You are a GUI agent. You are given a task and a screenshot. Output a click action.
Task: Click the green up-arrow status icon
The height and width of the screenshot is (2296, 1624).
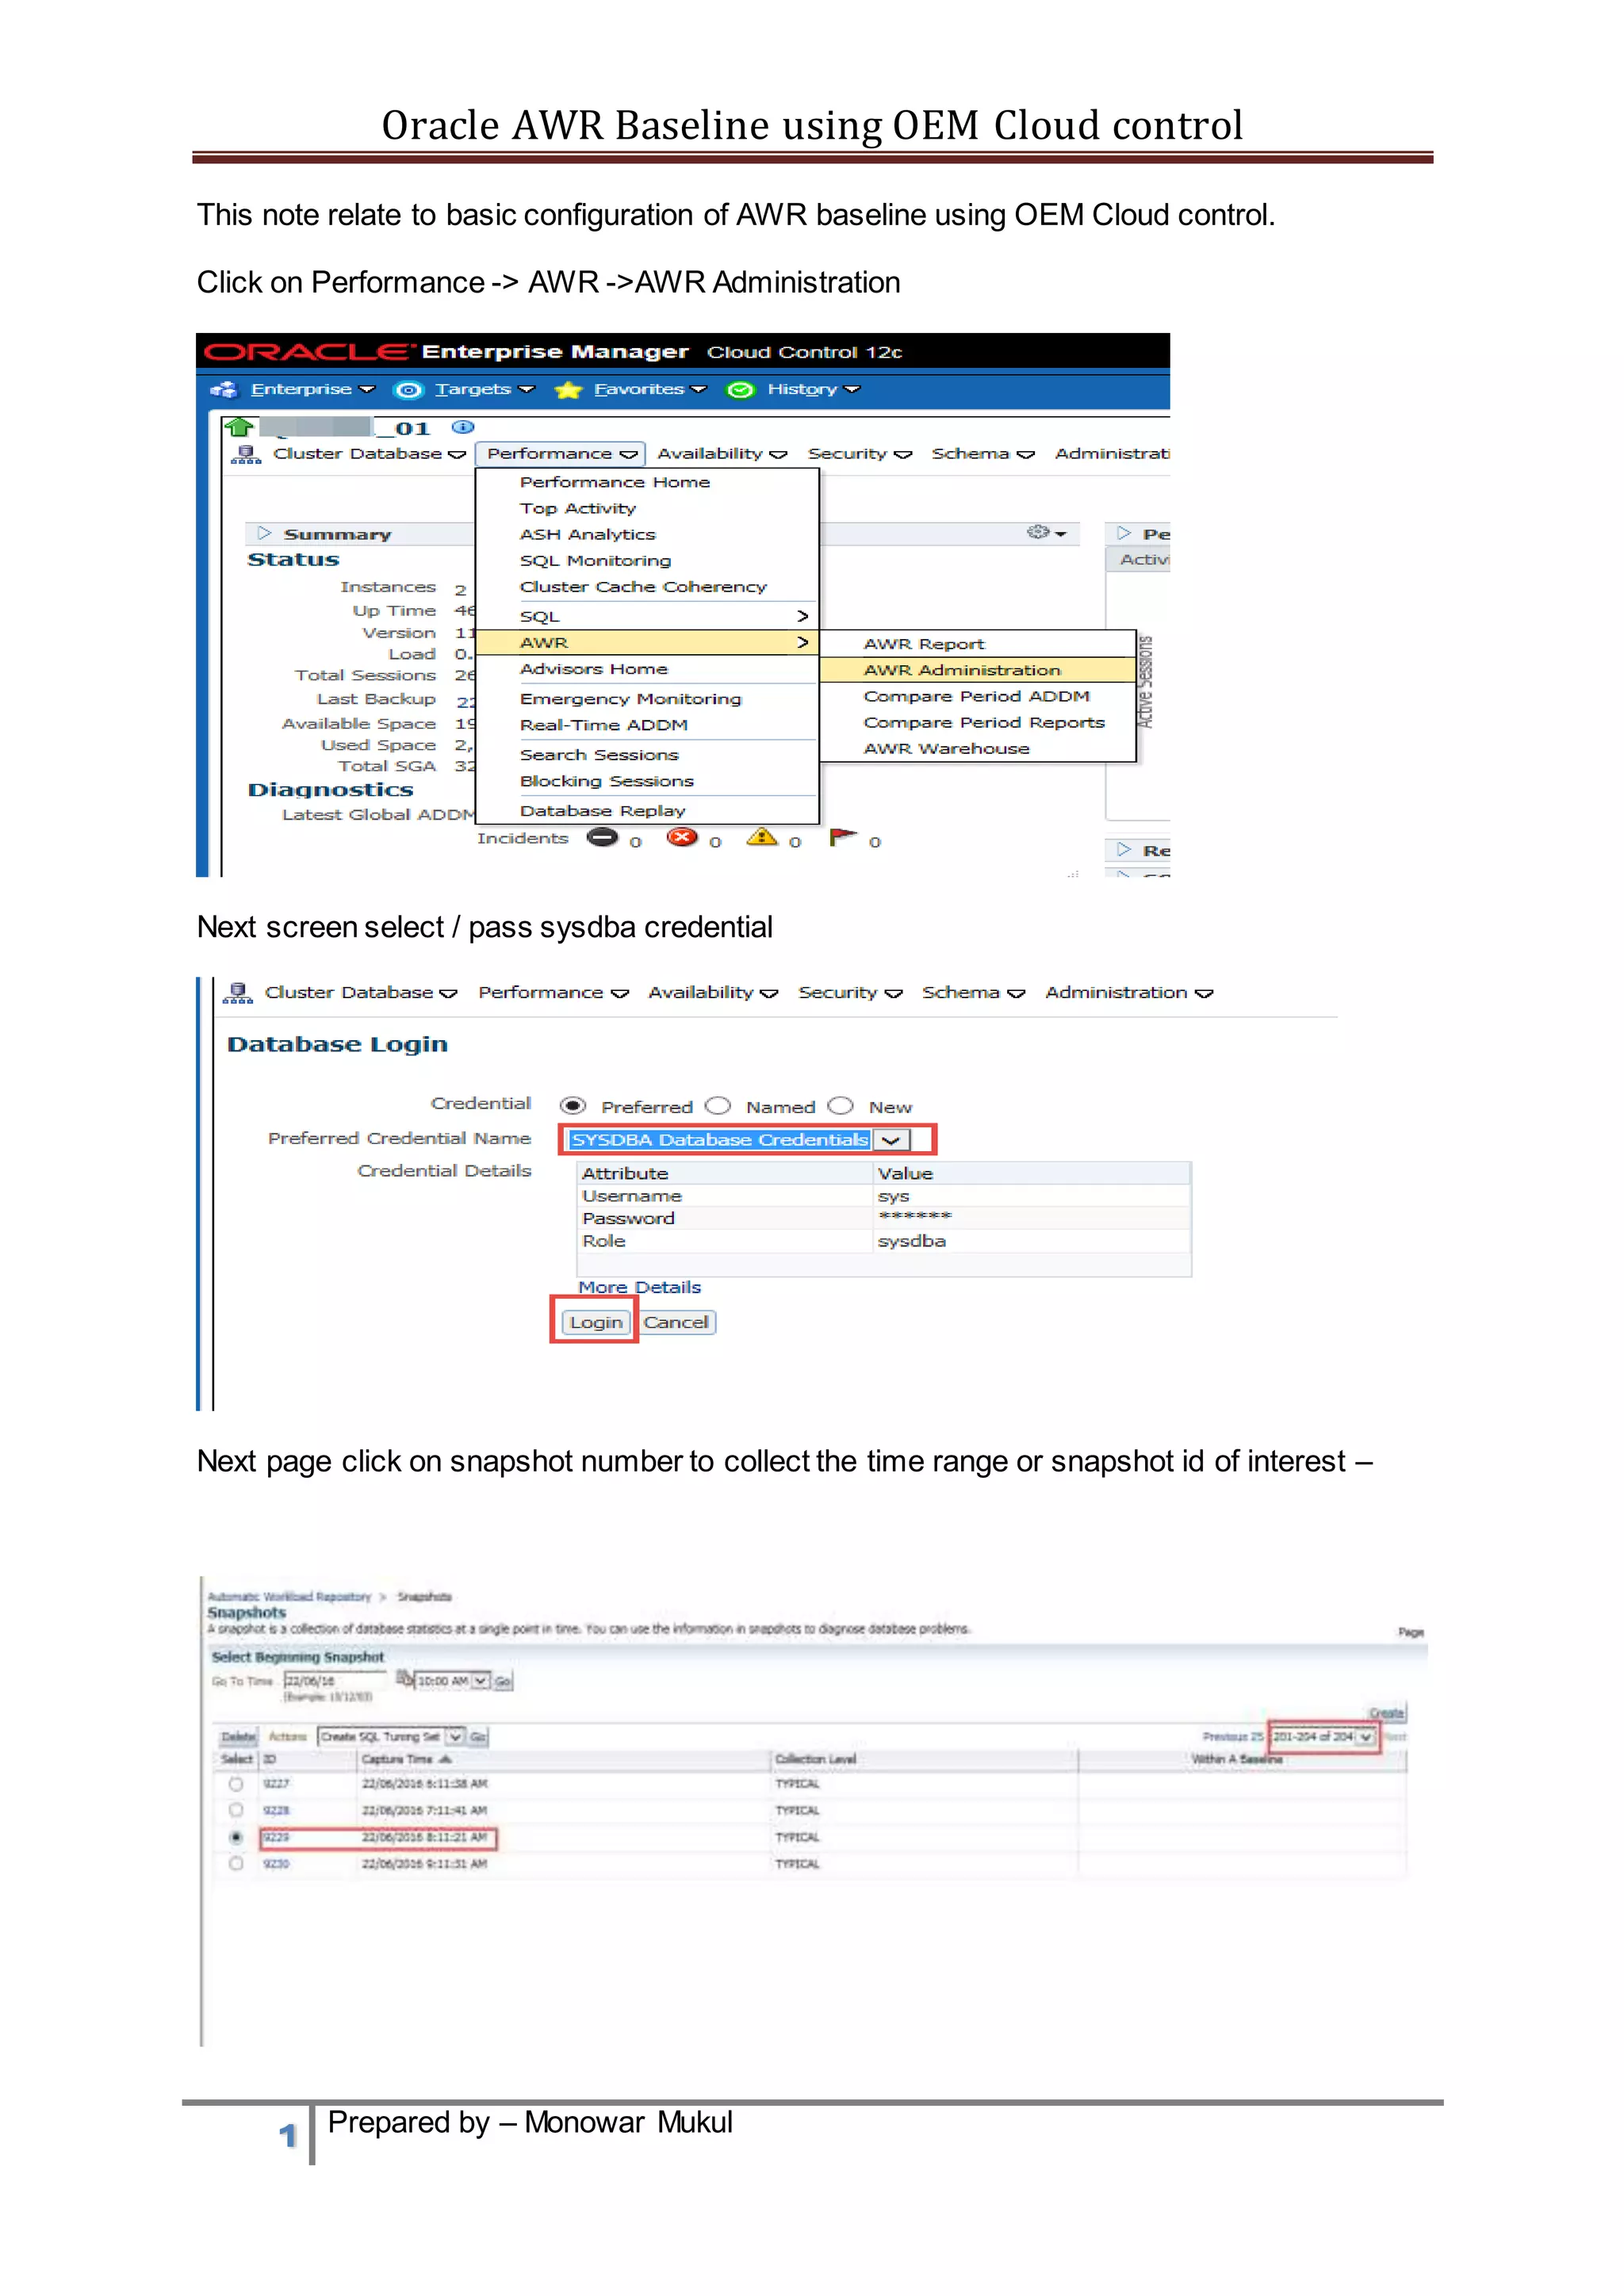pyautogui.click(x=238, y=428)
